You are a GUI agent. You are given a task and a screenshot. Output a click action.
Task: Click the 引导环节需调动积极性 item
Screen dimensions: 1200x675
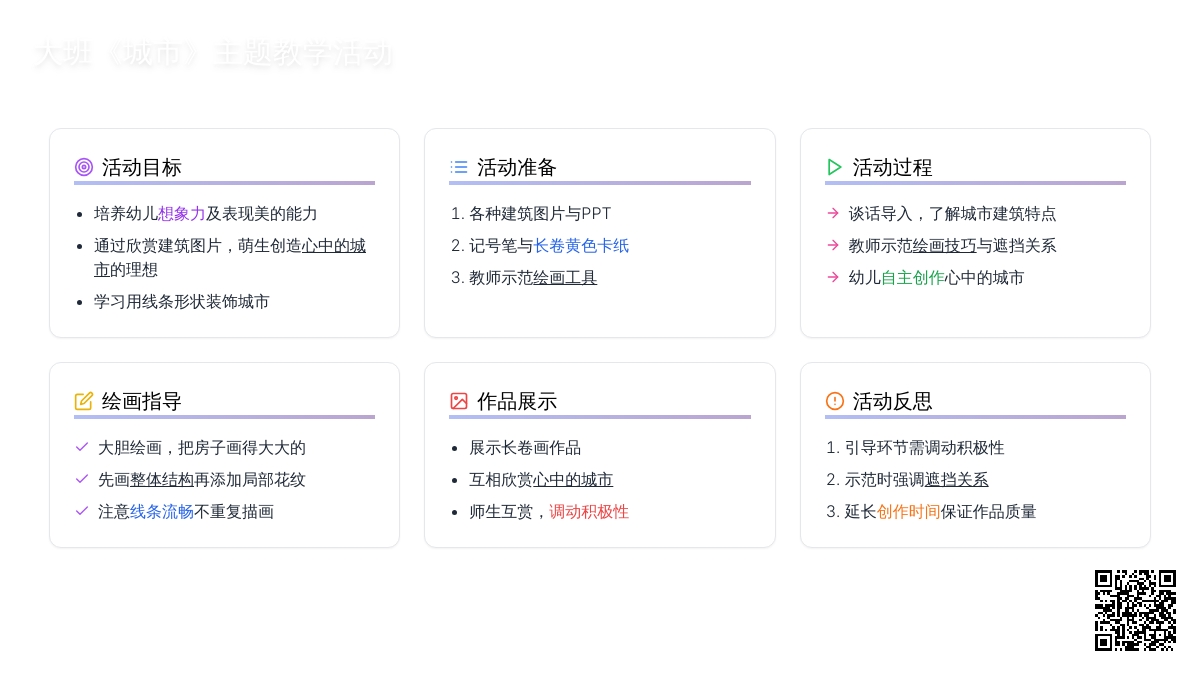click(x=925, y=447)
